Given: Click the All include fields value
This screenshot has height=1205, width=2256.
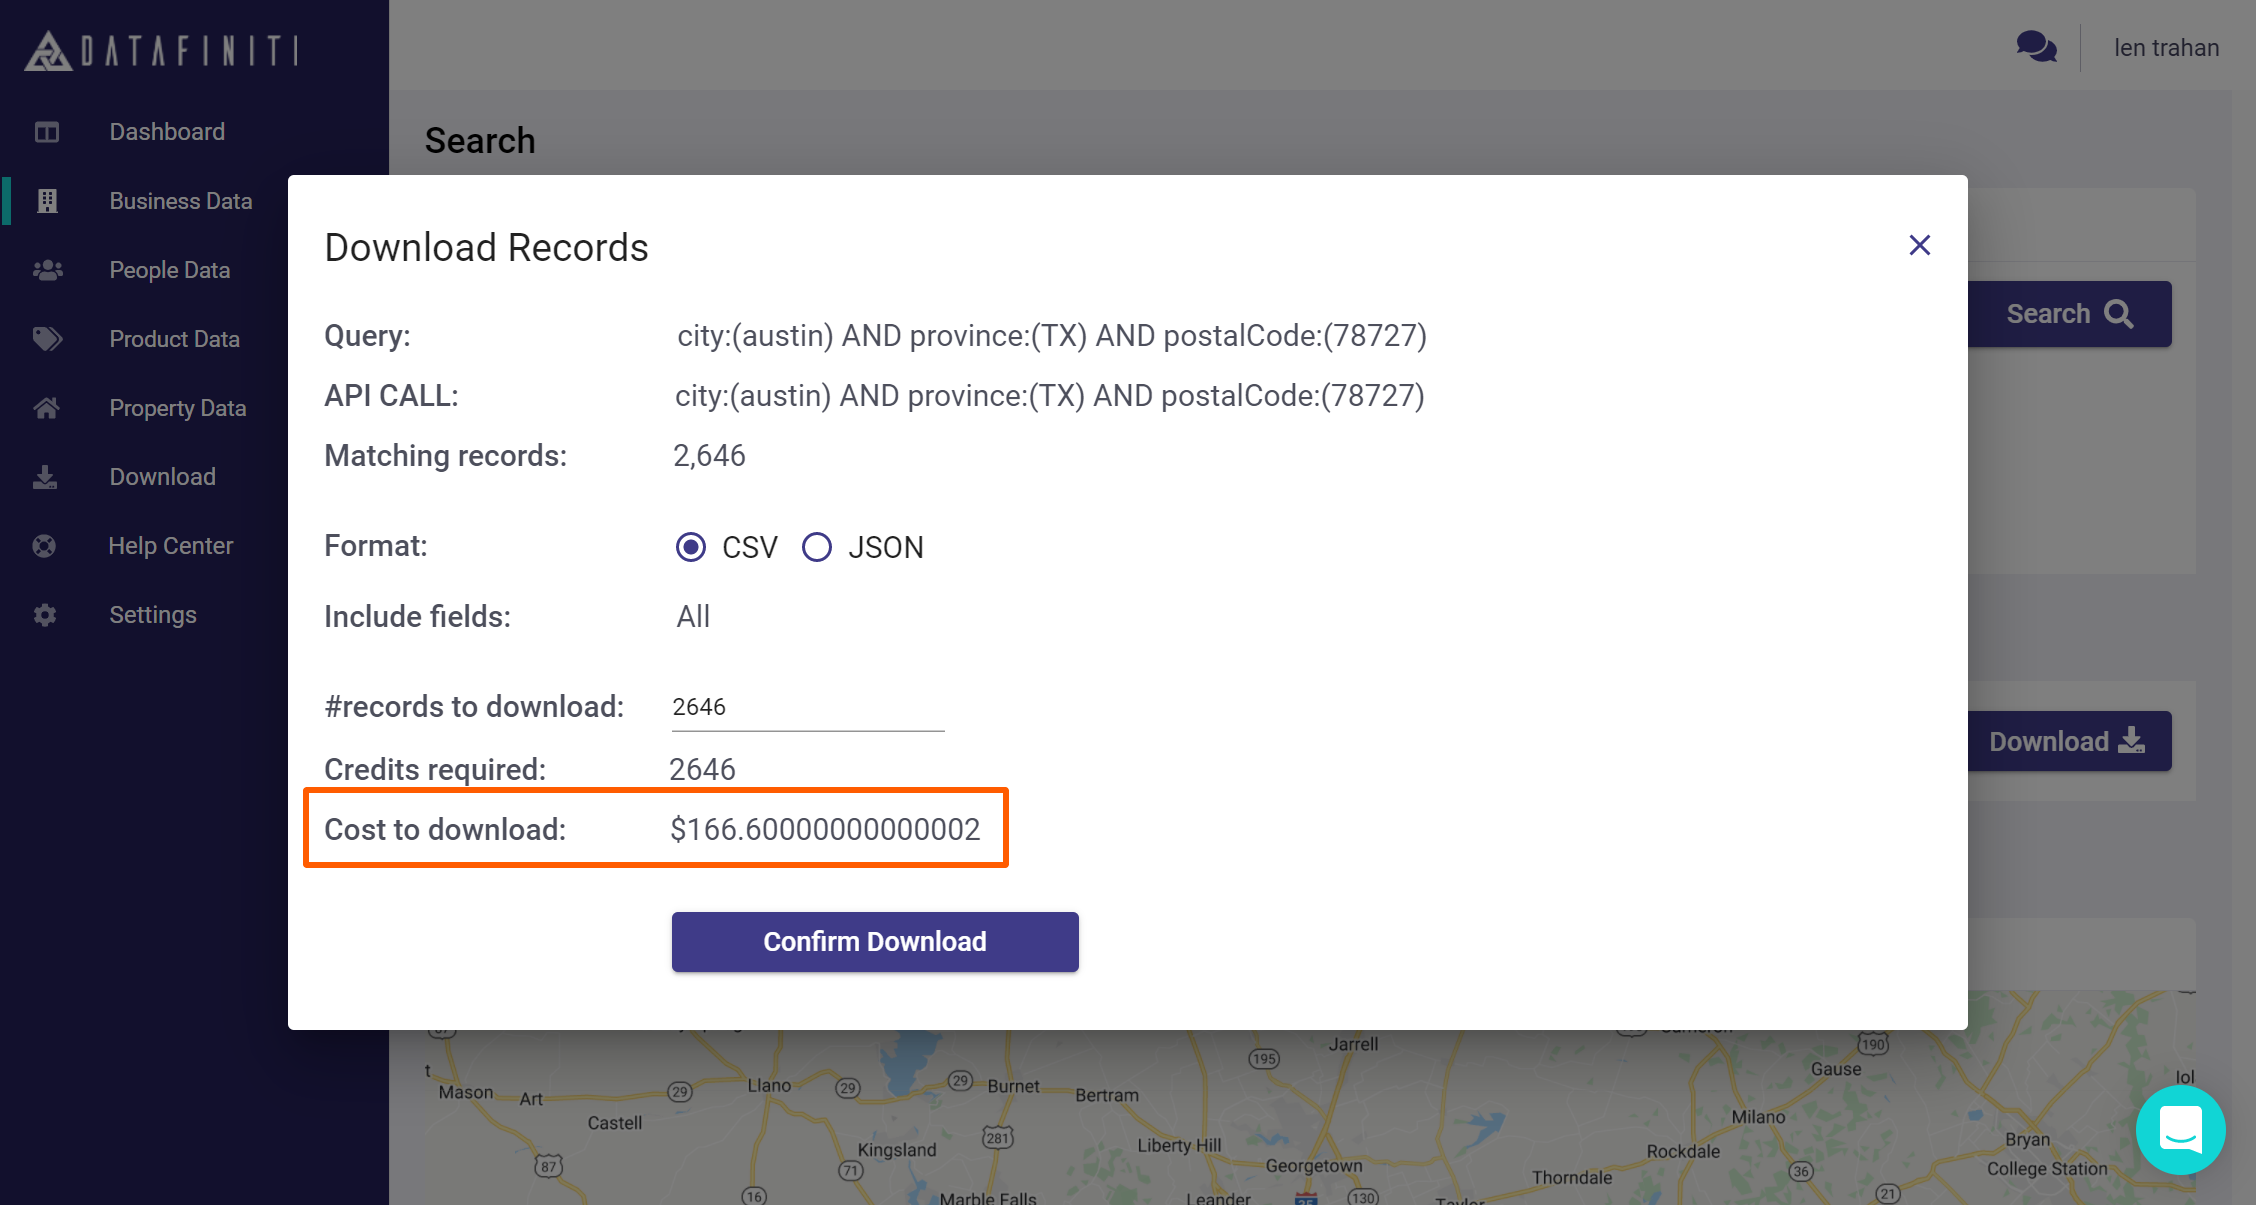Looking at the screenshot, I should click(693, 617).
